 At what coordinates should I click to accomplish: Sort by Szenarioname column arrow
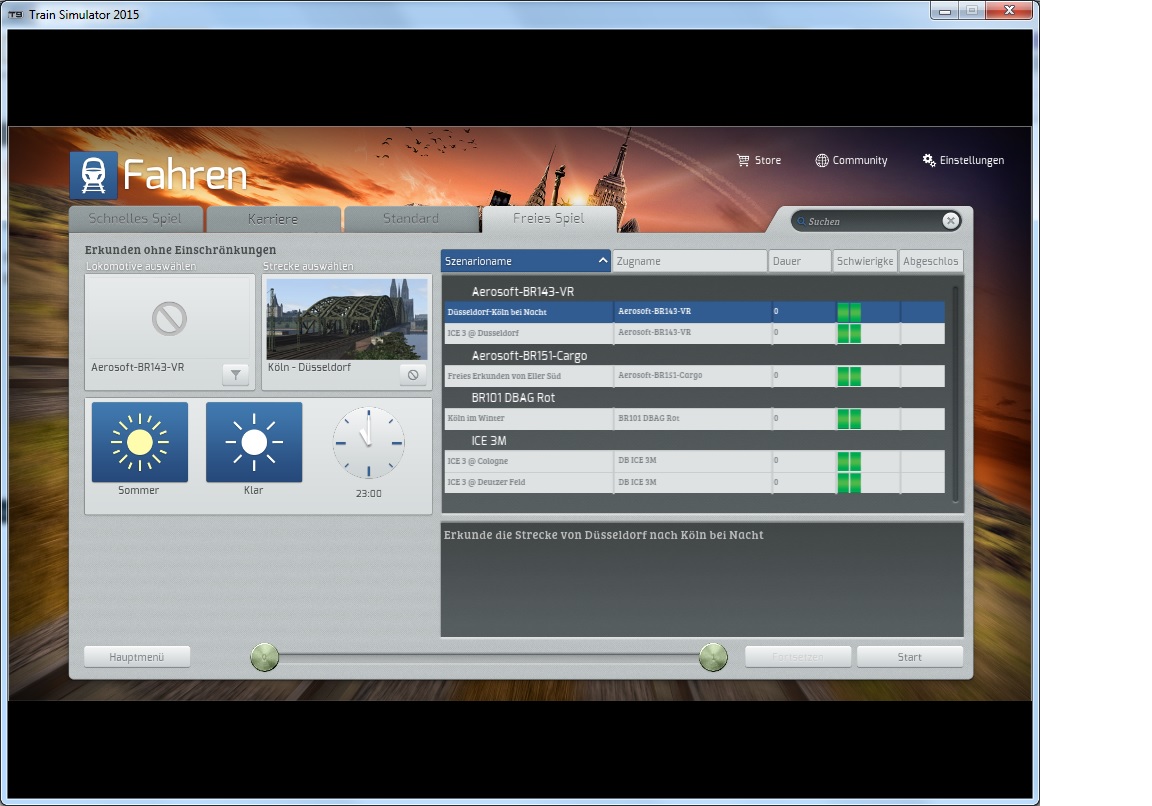(x=602, y=261)
